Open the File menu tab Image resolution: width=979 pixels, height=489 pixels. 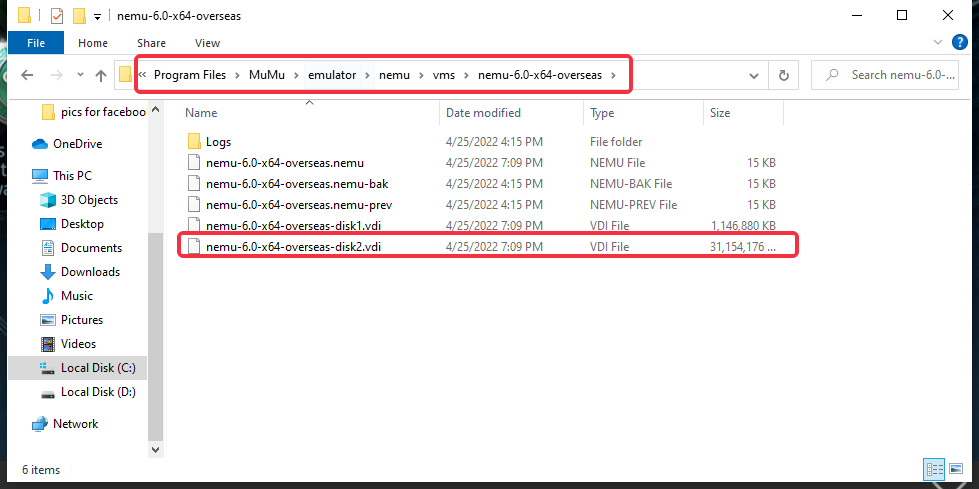coord(36,43)
